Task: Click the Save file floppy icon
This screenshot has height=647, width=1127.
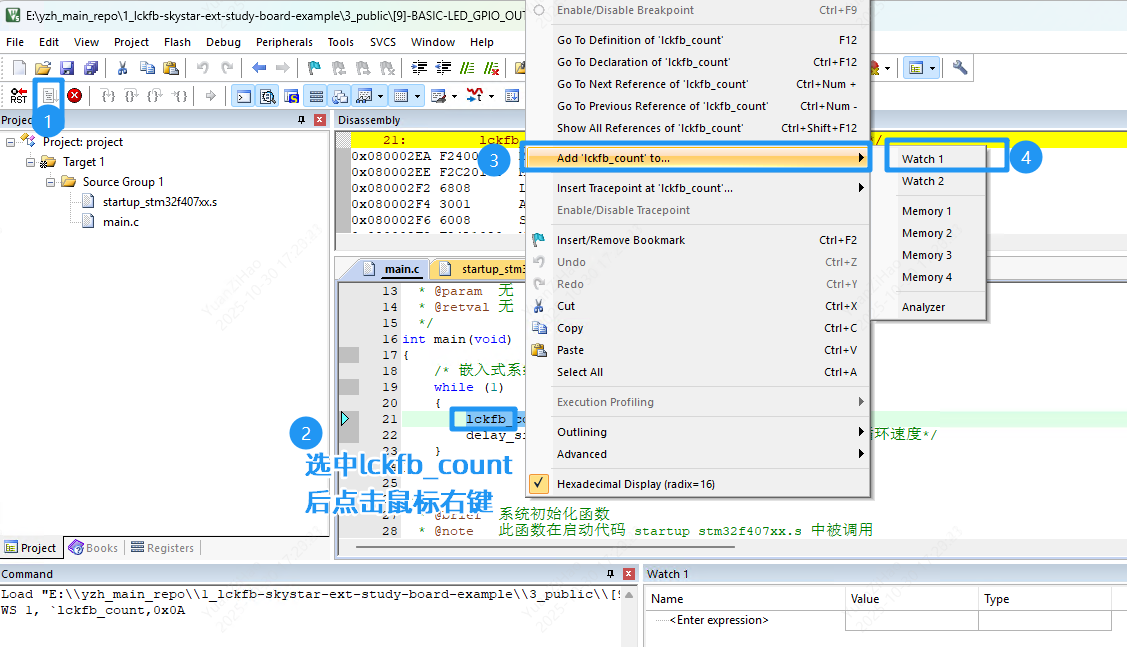Action: (67, 68)
